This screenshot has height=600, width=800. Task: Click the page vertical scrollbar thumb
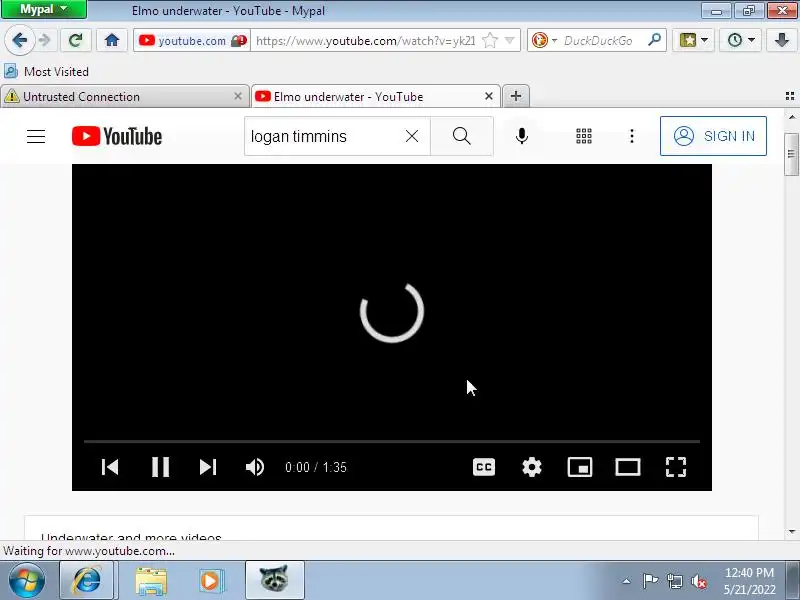point(791,154)
